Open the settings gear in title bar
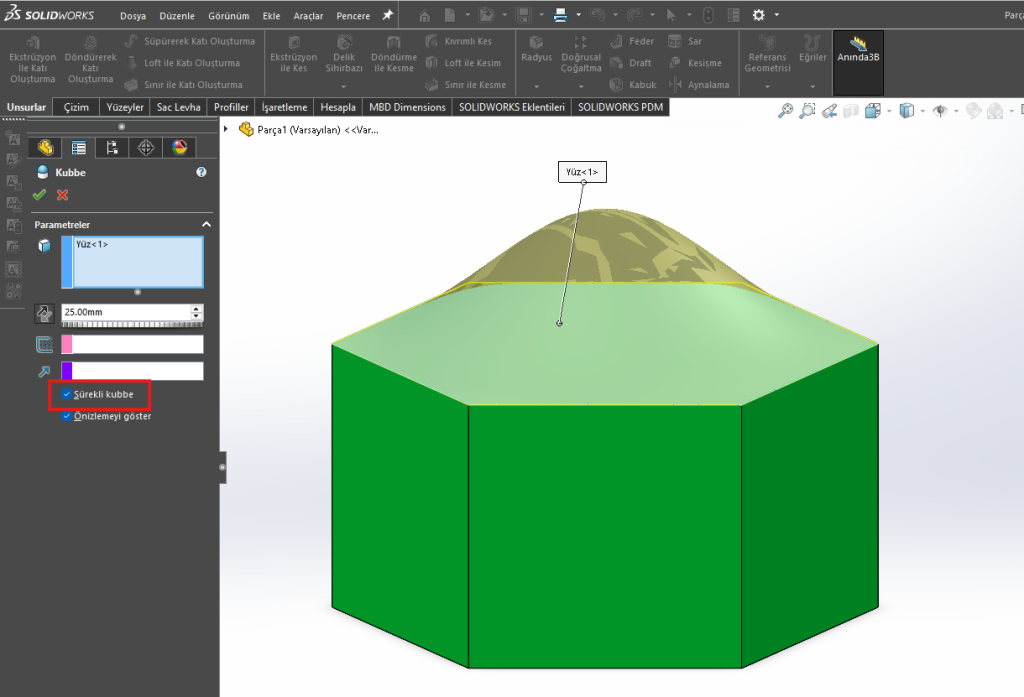1024x697 pixels. click(758, 15)
